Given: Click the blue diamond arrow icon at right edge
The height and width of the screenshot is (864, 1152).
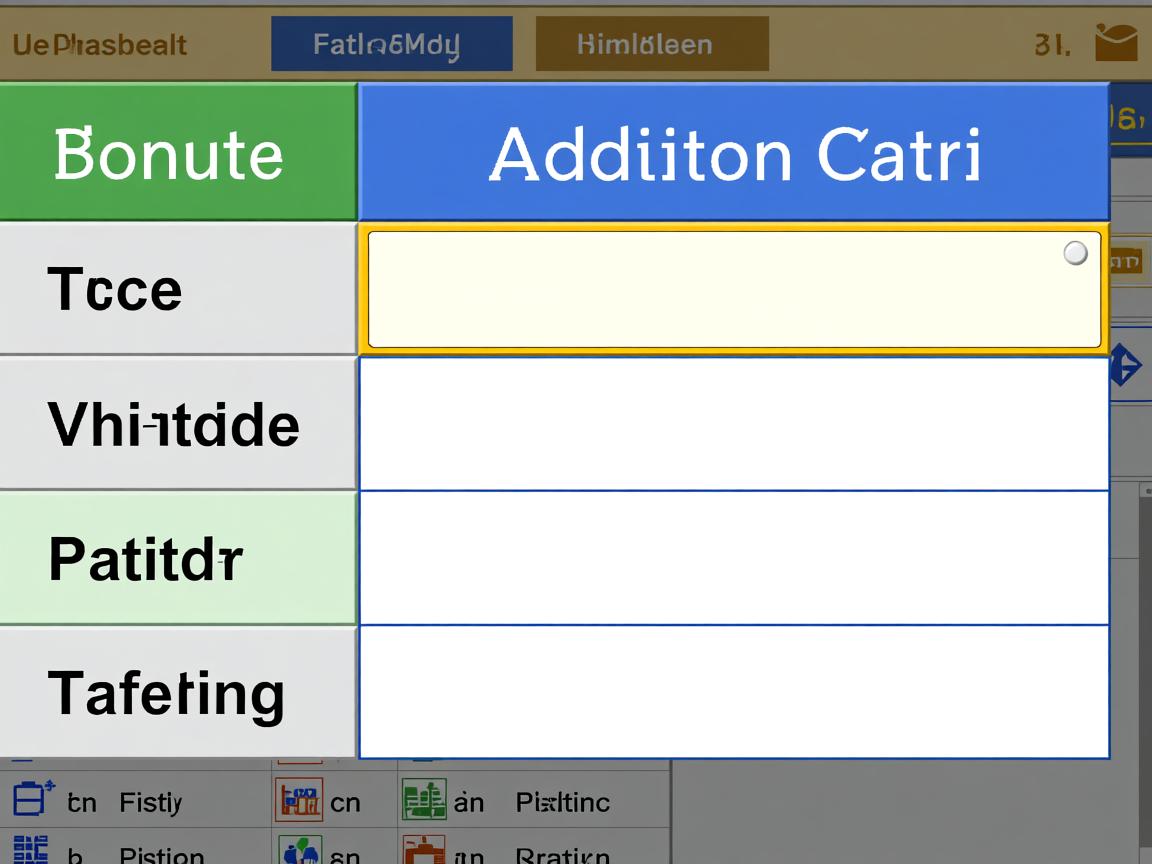Looking at the screenshot, I should [x=1126, y=365].
